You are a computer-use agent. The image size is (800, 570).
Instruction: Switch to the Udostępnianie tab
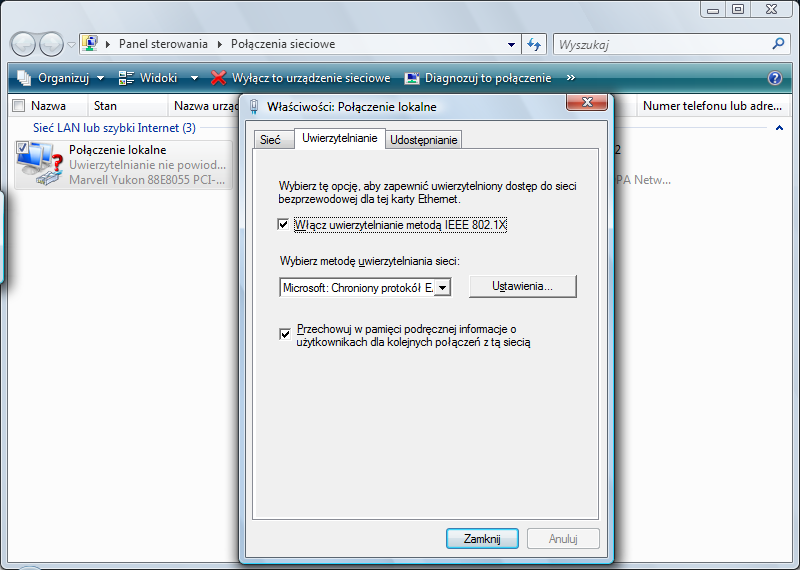(424, 140)
